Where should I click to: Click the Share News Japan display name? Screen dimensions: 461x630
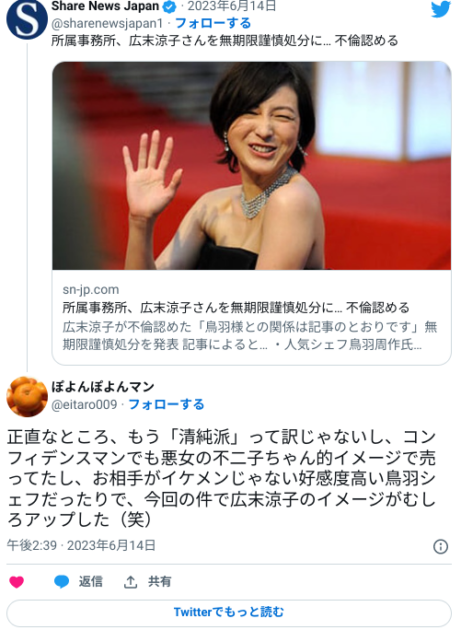(105, 6)
